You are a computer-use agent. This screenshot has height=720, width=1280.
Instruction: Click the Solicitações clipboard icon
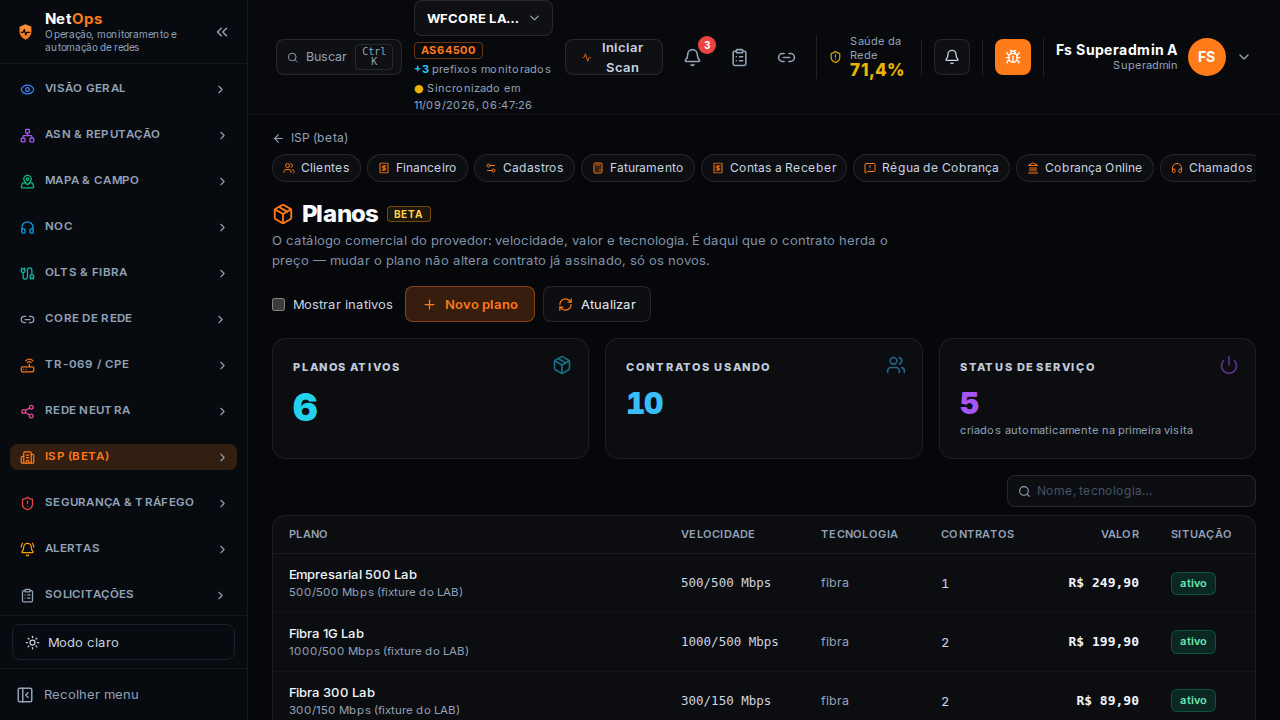28,595
